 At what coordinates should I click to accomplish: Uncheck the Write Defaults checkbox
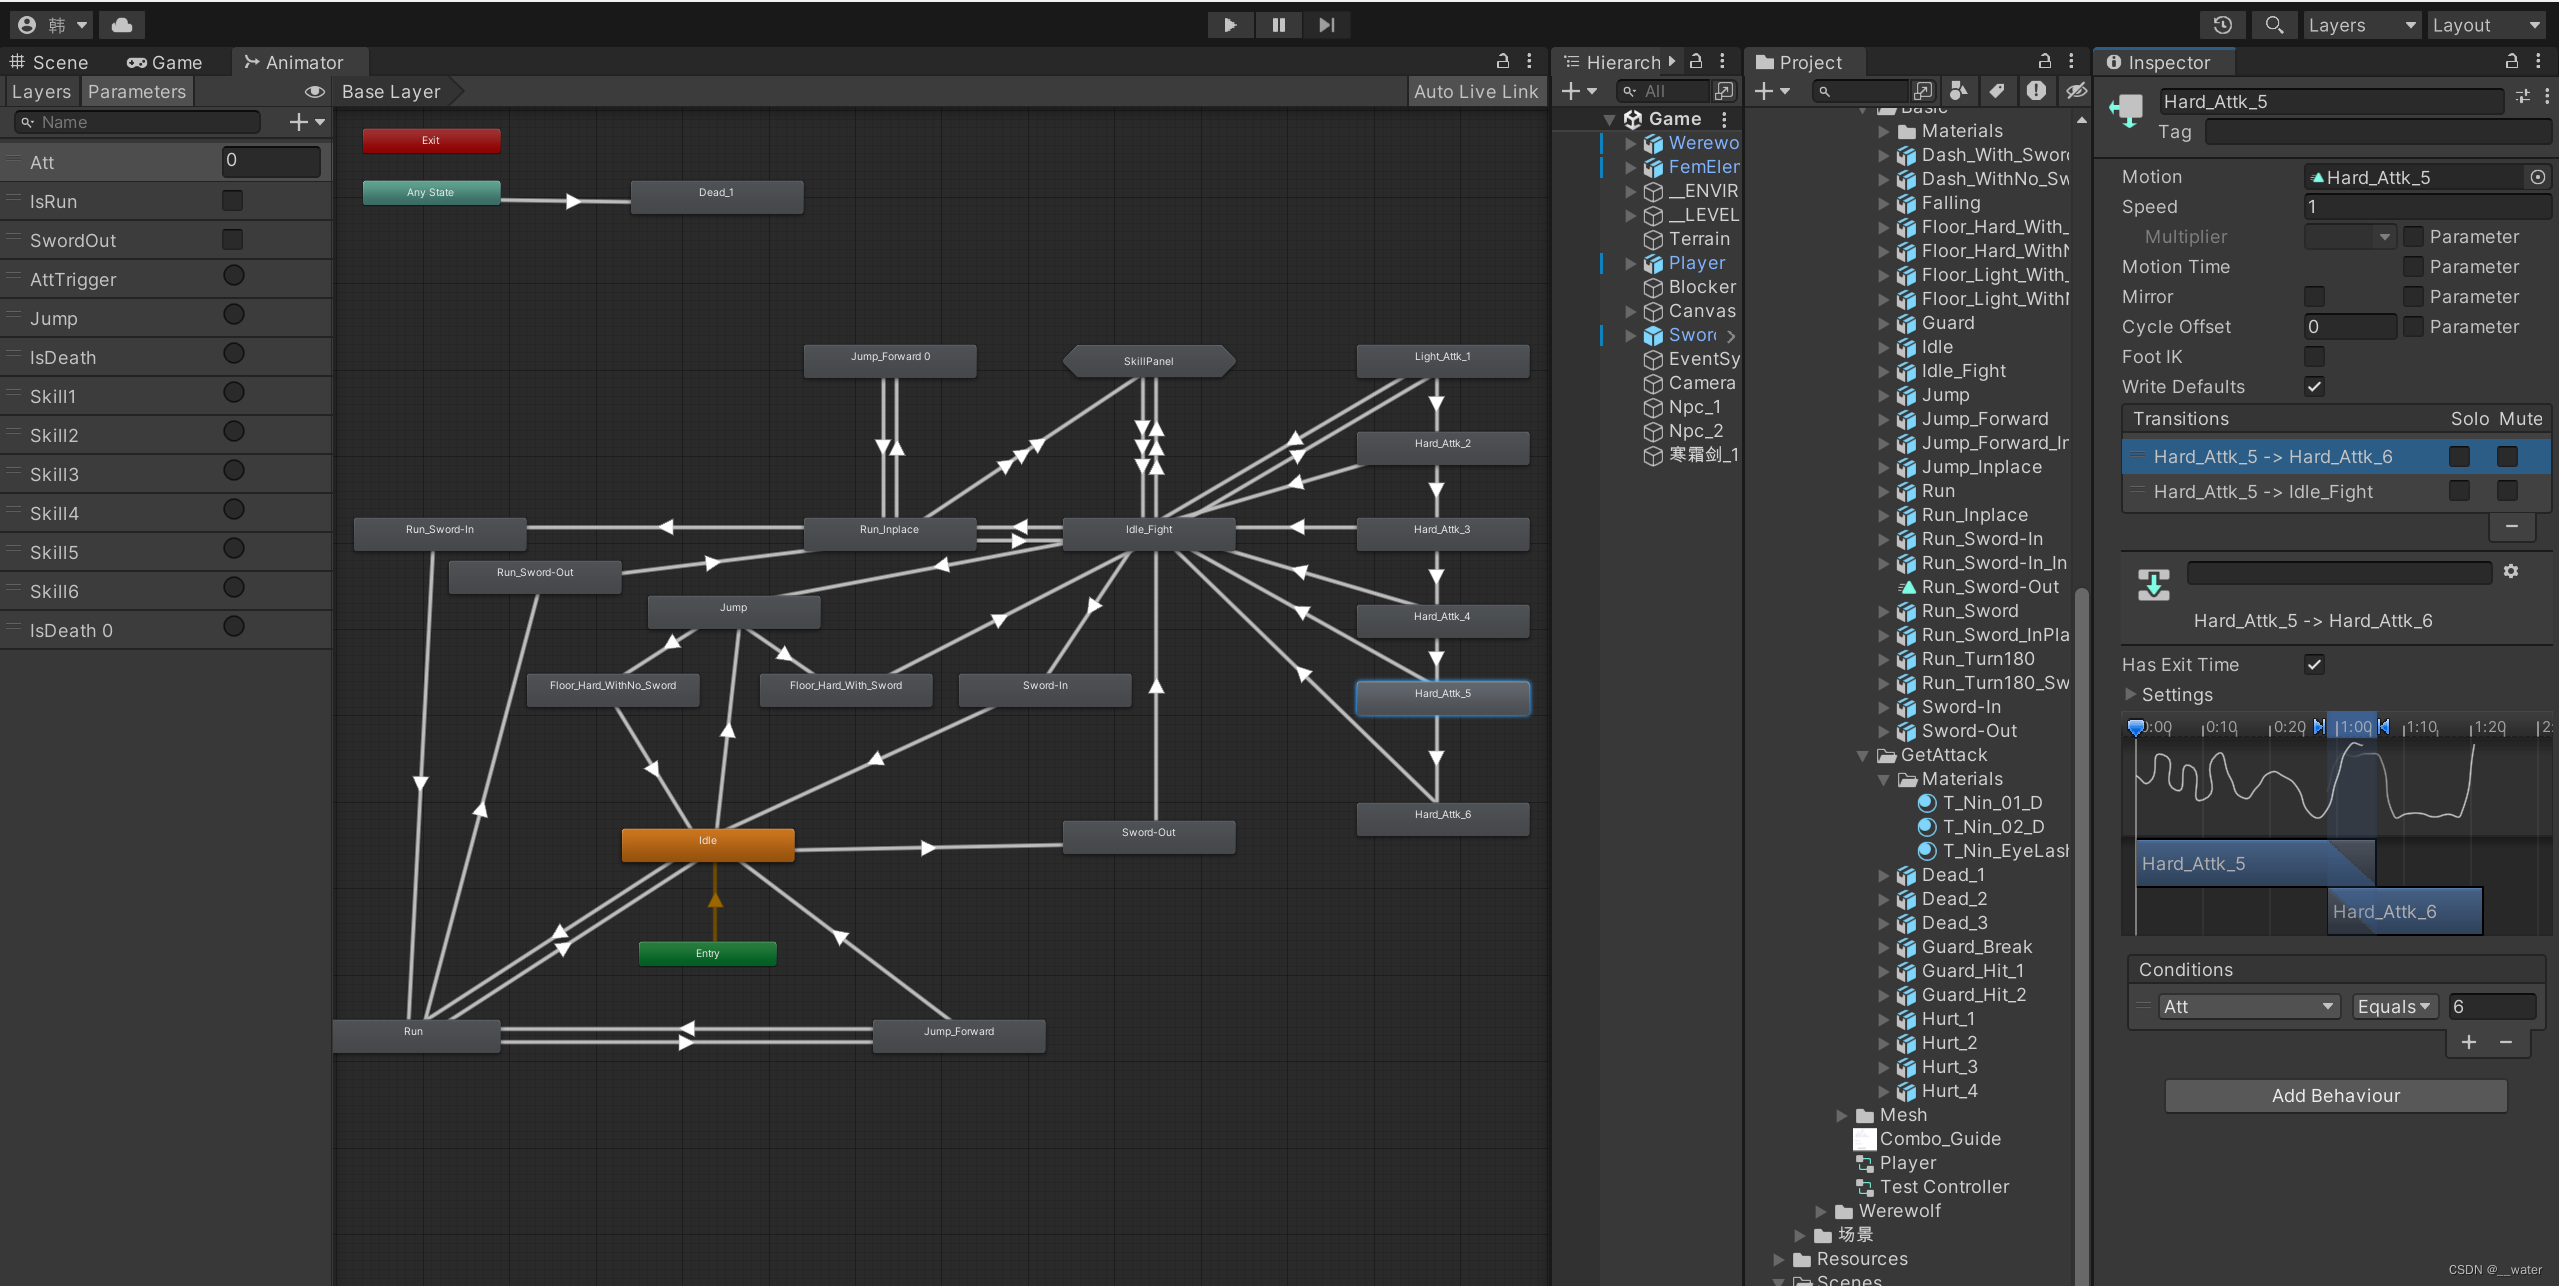(x=2314, y=386)
